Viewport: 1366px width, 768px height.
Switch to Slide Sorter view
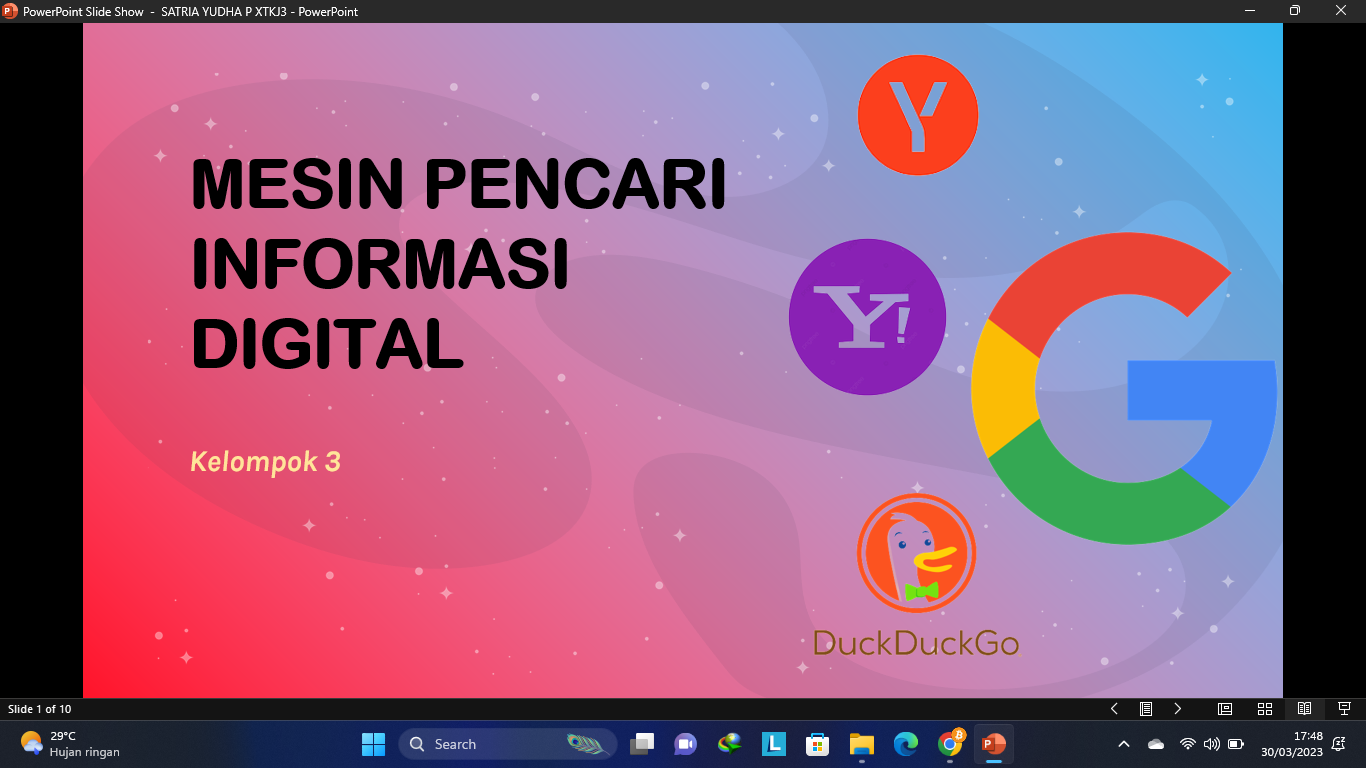click(x=1265, y=709)
